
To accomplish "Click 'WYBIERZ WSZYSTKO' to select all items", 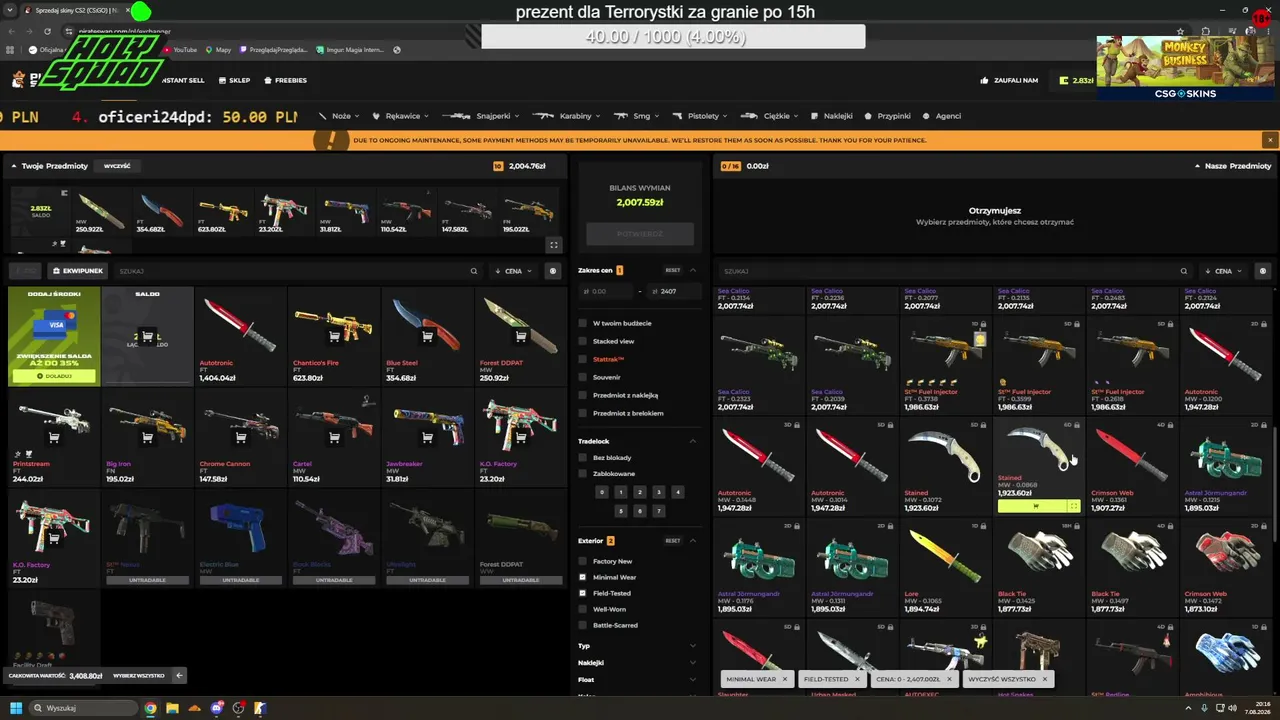I will [139, 675].
